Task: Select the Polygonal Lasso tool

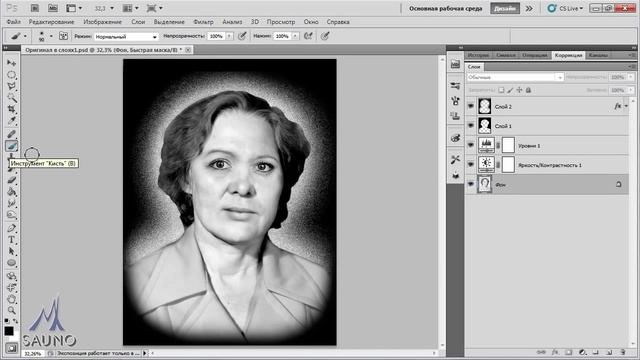Action: [x=11, y=86]
